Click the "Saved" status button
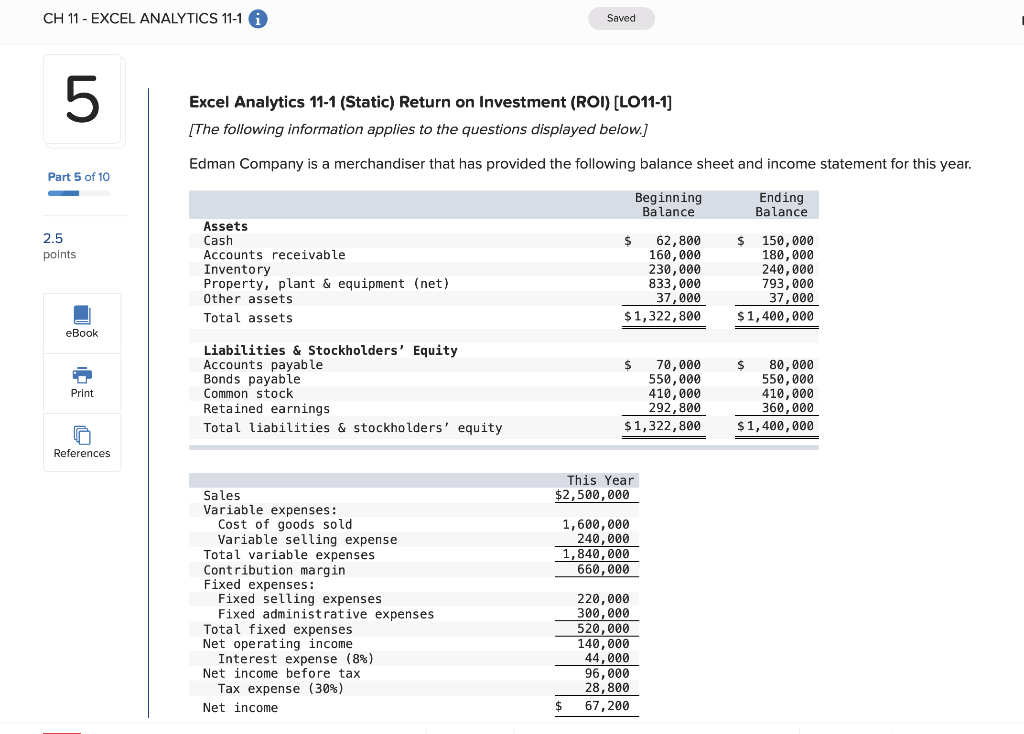The height and width of the screenshot is (734, 1024). [621, 18]
